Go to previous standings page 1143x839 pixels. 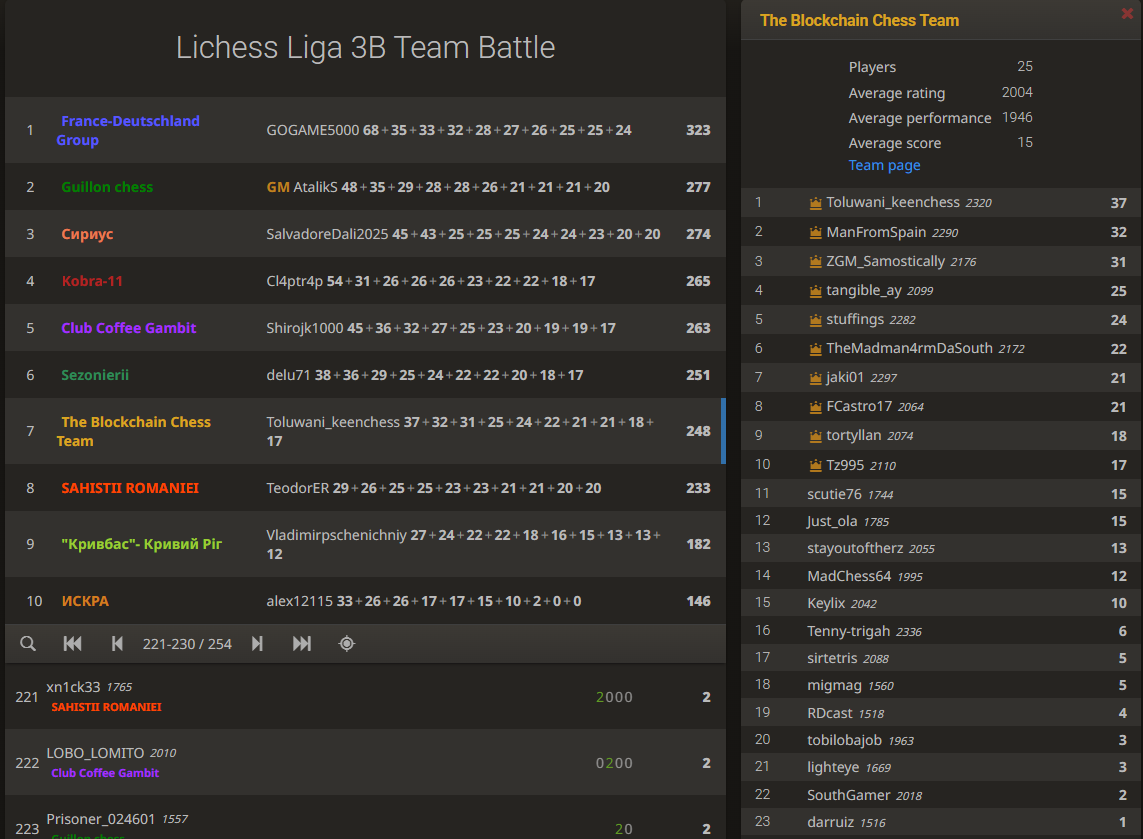(x=117, y=644)
